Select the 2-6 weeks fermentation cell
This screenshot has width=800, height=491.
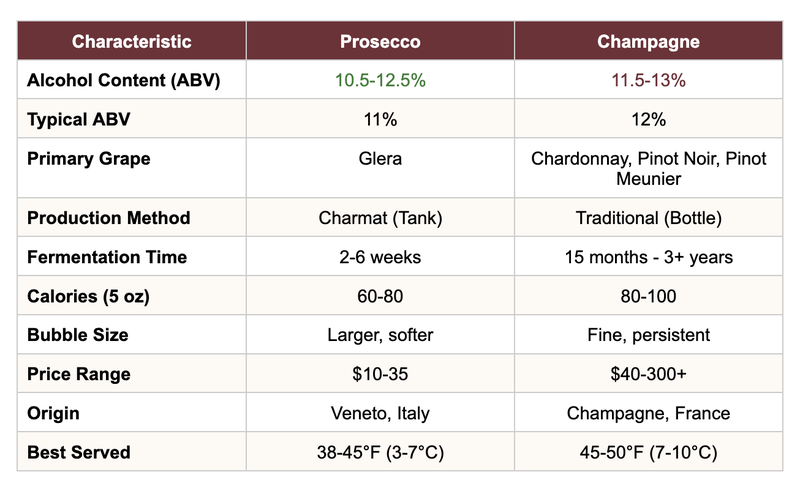(x=380, y=257)
